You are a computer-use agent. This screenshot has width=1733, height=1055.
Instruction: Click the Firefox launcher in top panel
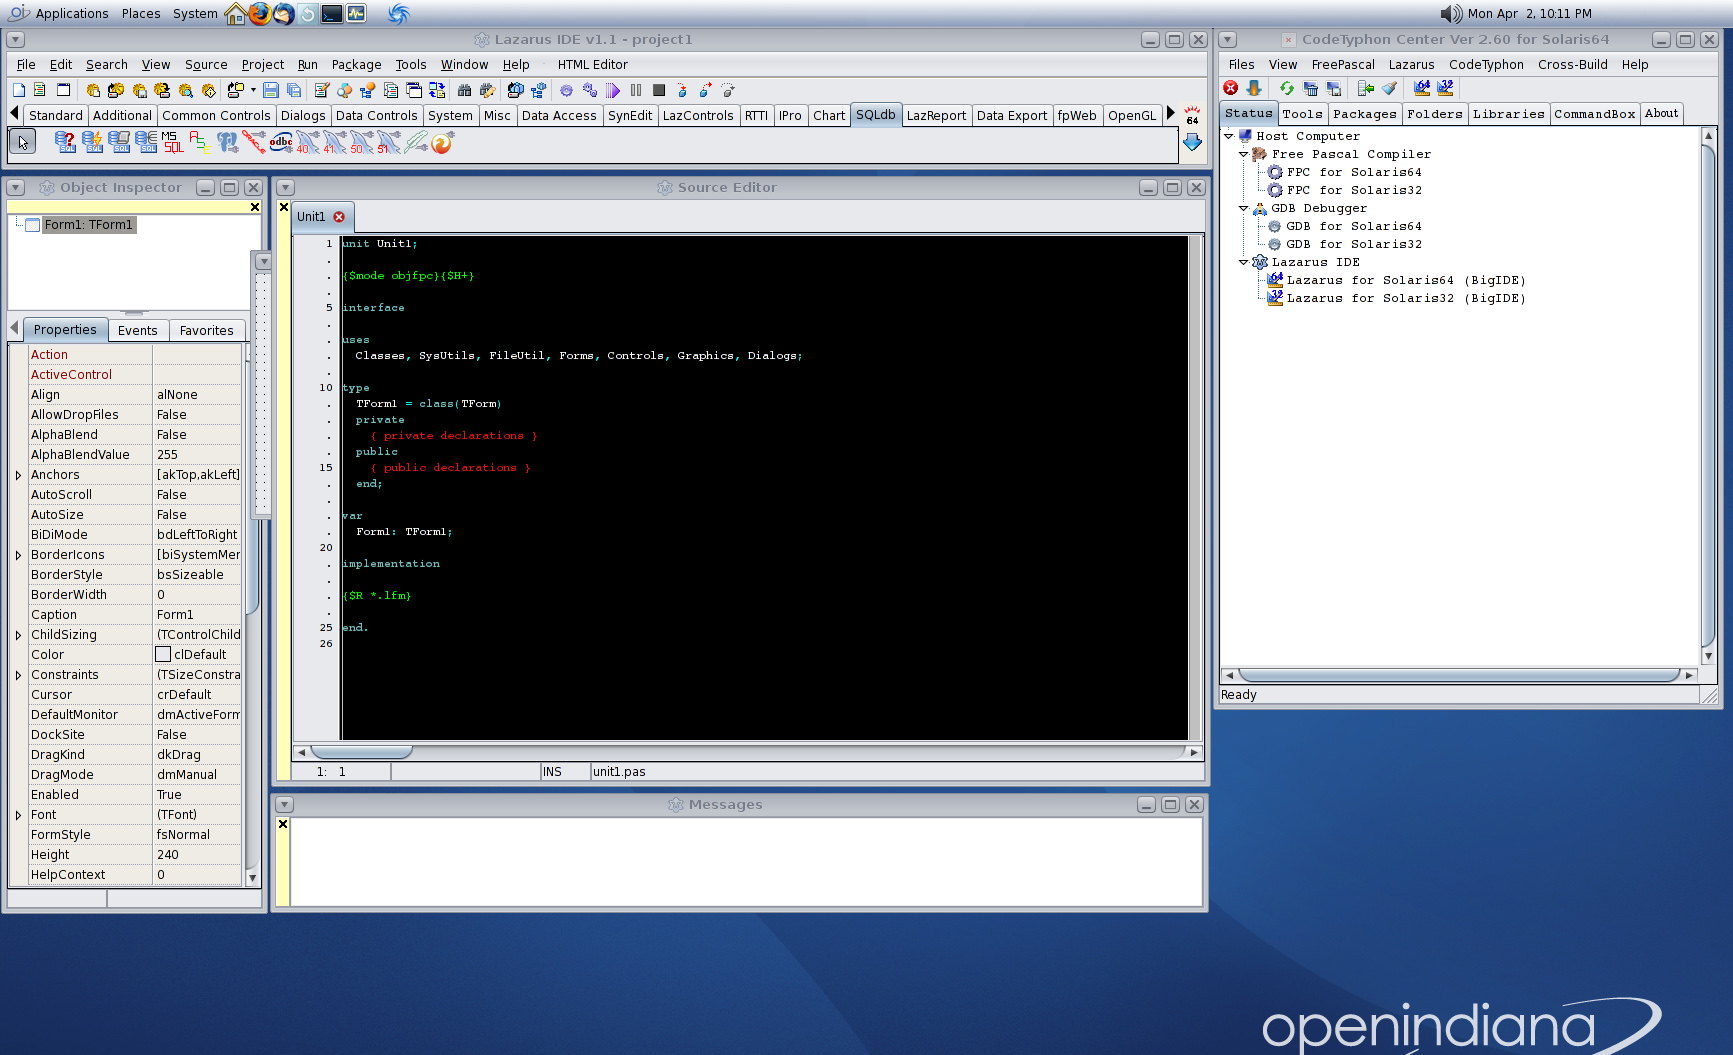(260, 13)
